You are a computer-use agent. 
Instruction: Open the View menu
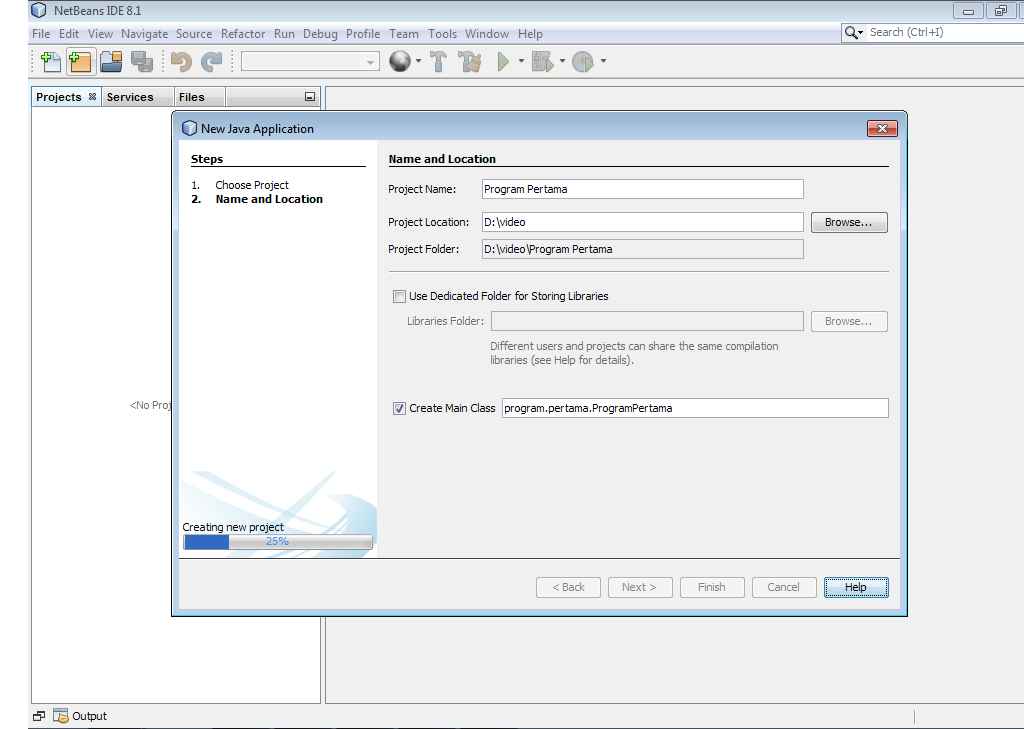(x=100, y=34)
